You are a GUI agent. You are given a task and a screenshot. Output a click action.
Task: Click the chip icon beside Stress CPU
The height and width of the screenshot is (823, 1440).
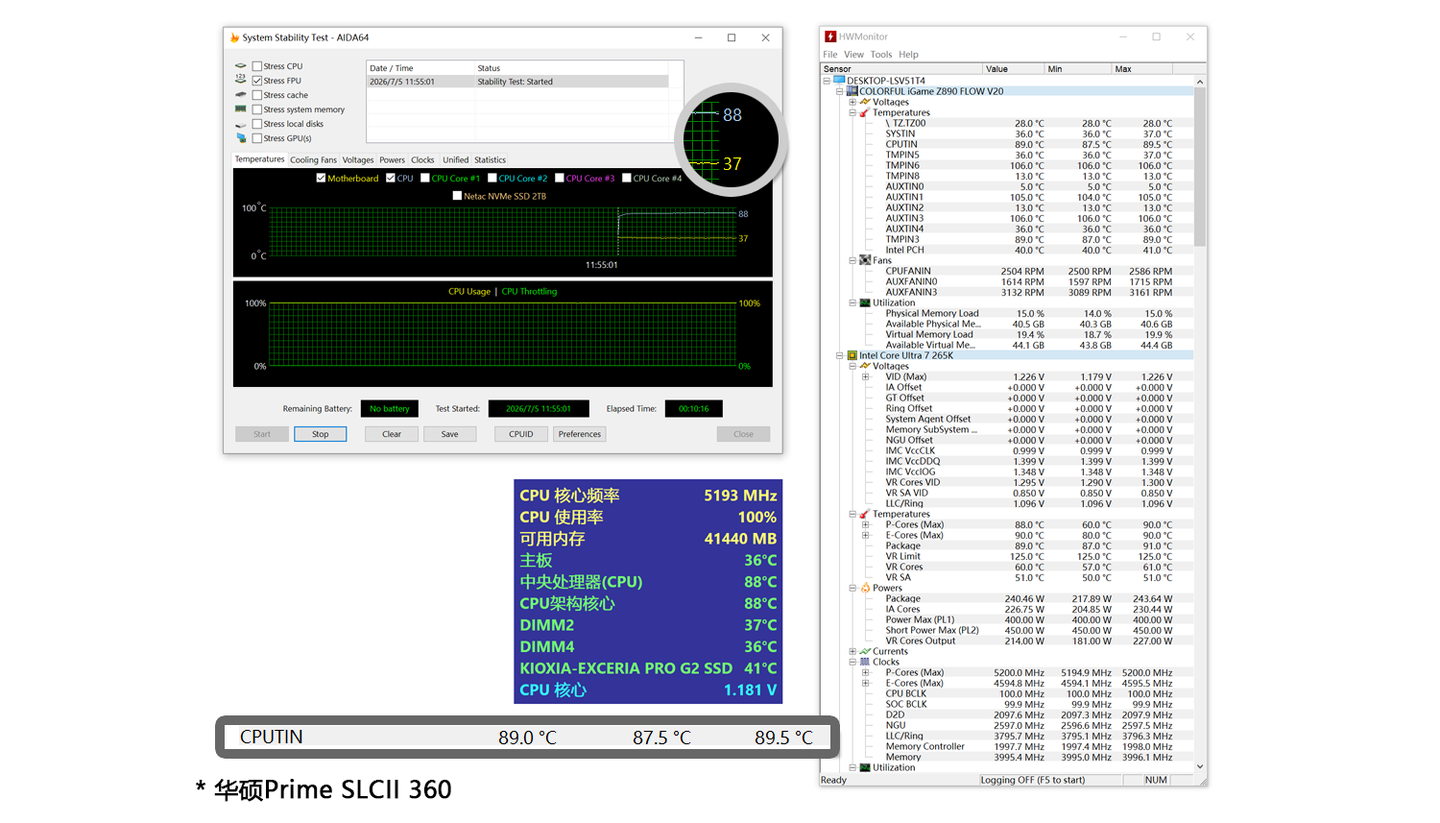(241, 66)
